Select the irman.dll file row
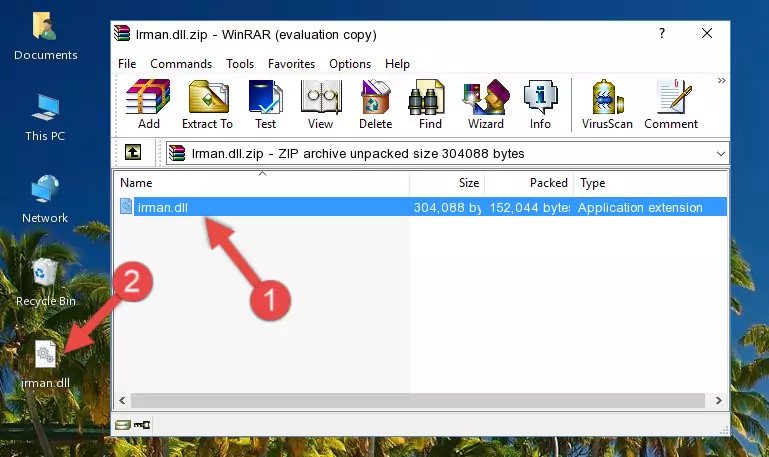Viewport: 769px width, 457px height. (x=421, y=207)
